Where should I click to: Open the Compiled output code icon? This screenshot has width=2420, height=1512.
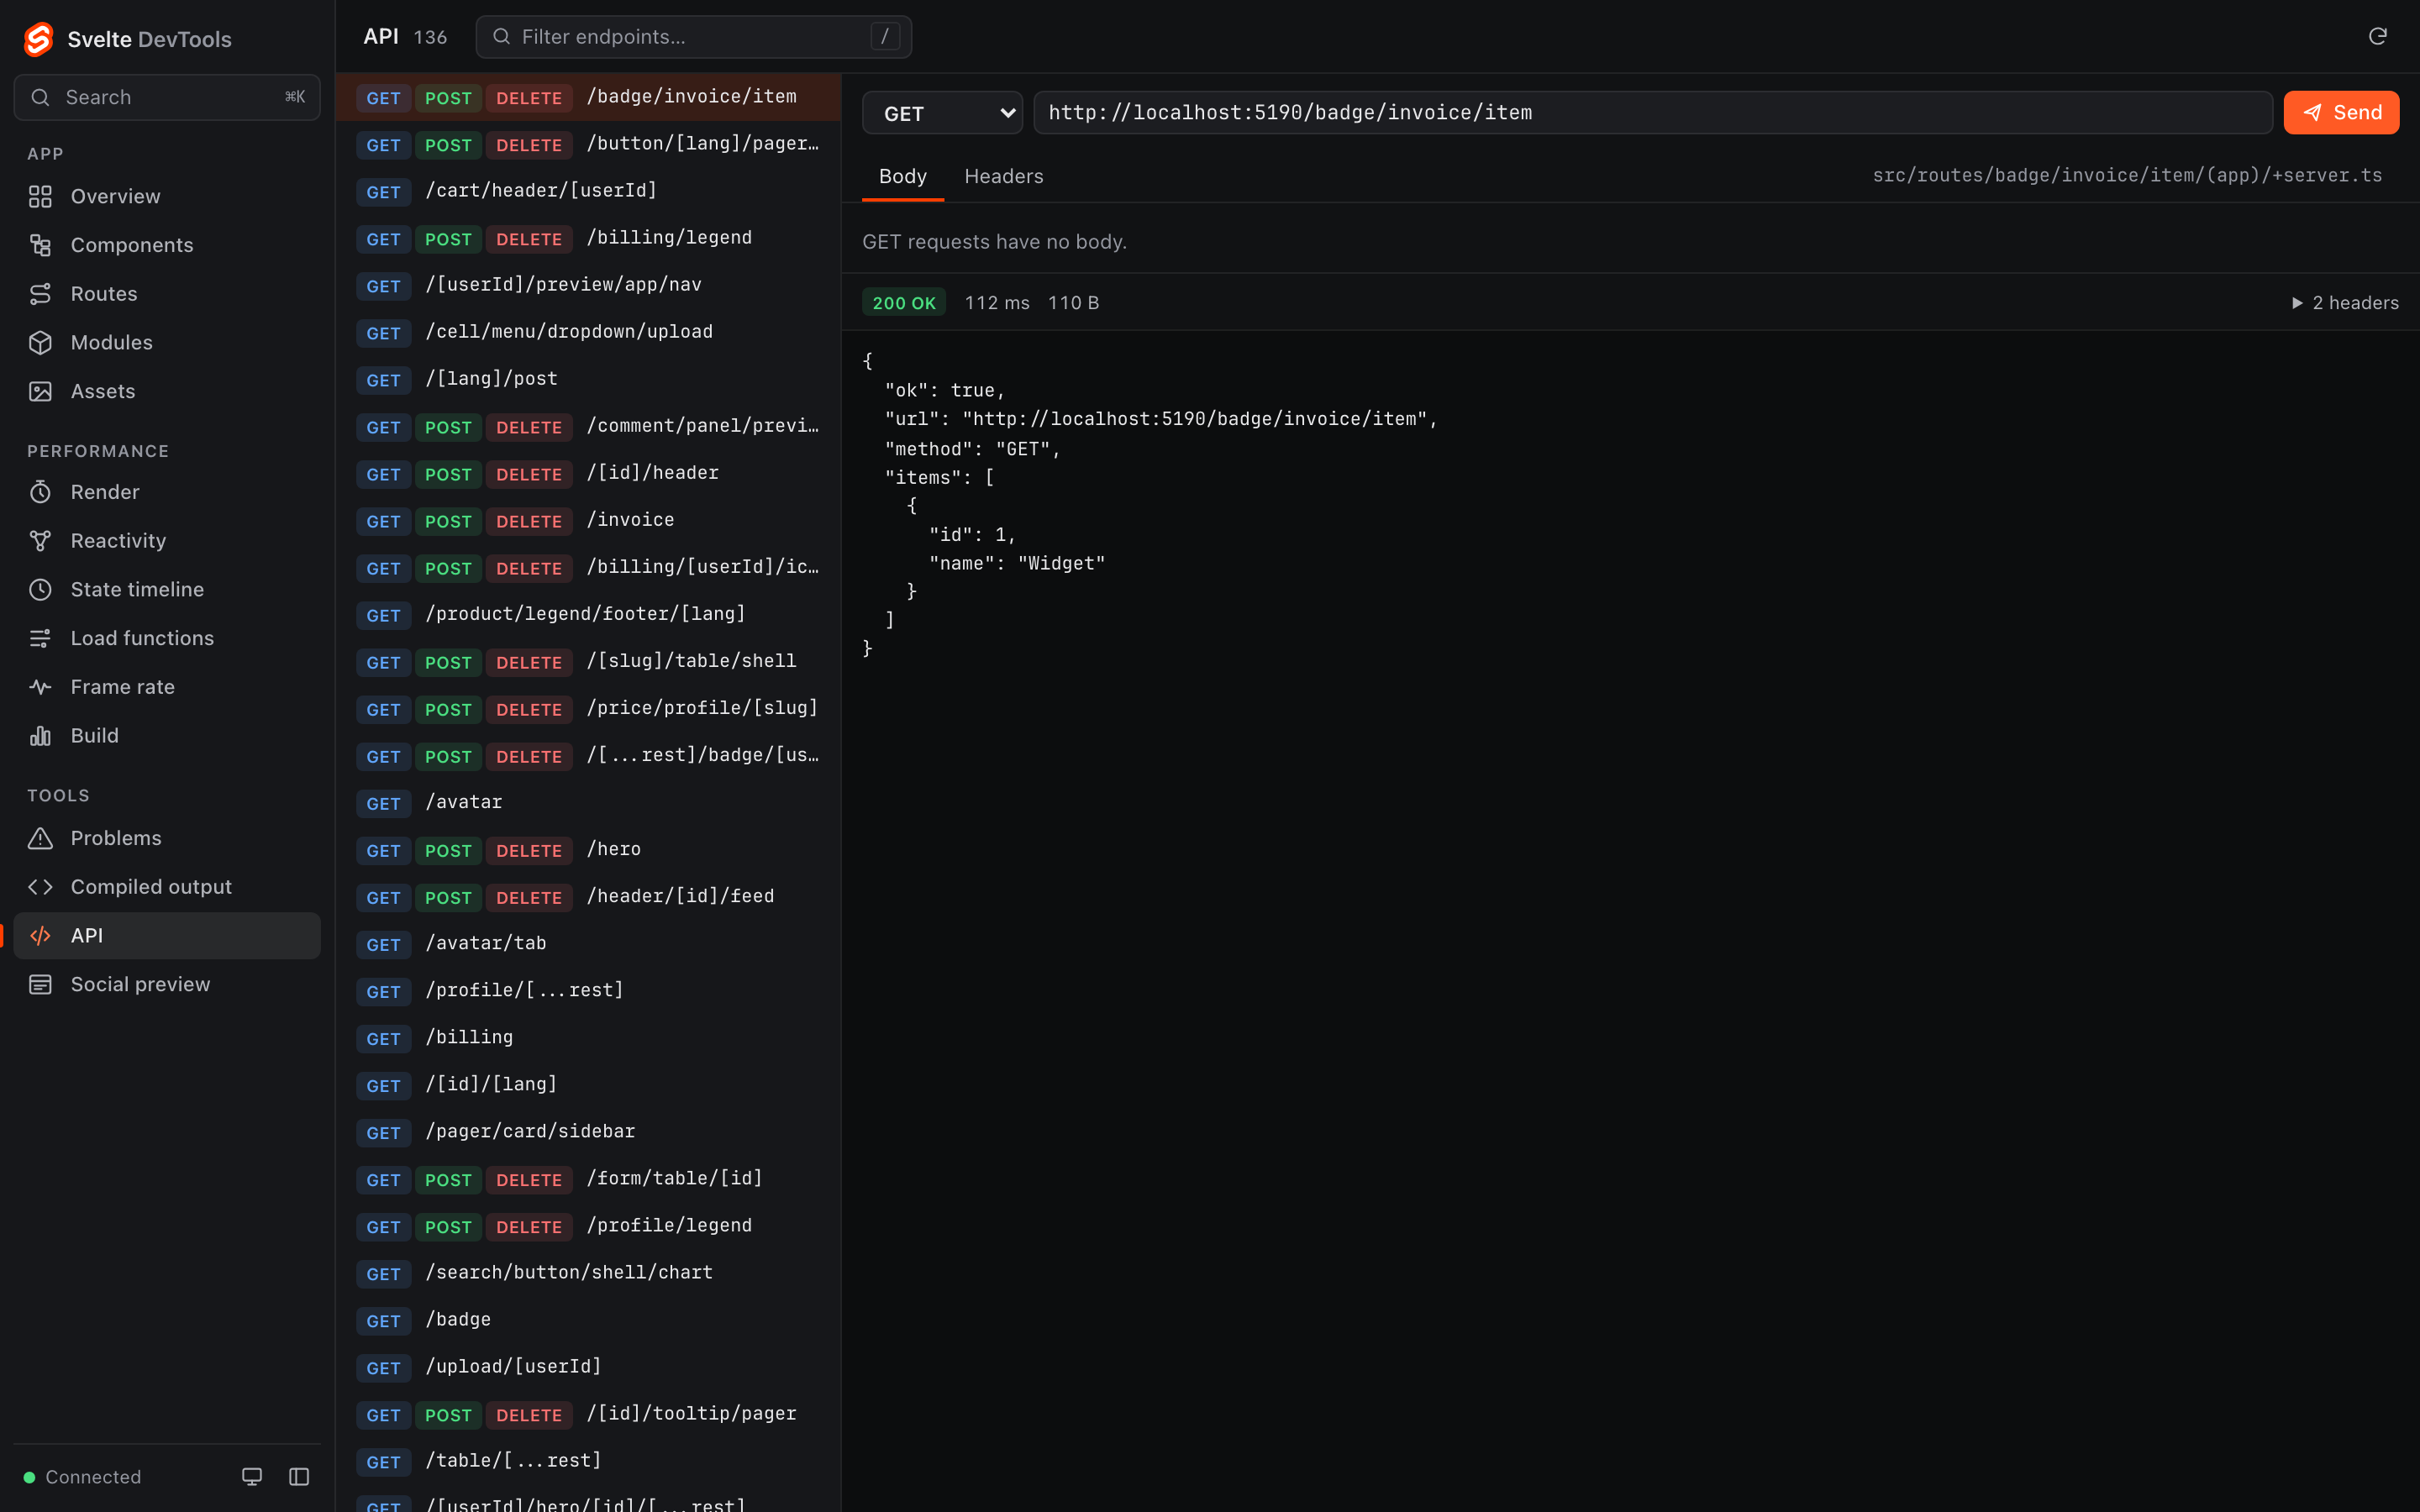pos(40,887)
